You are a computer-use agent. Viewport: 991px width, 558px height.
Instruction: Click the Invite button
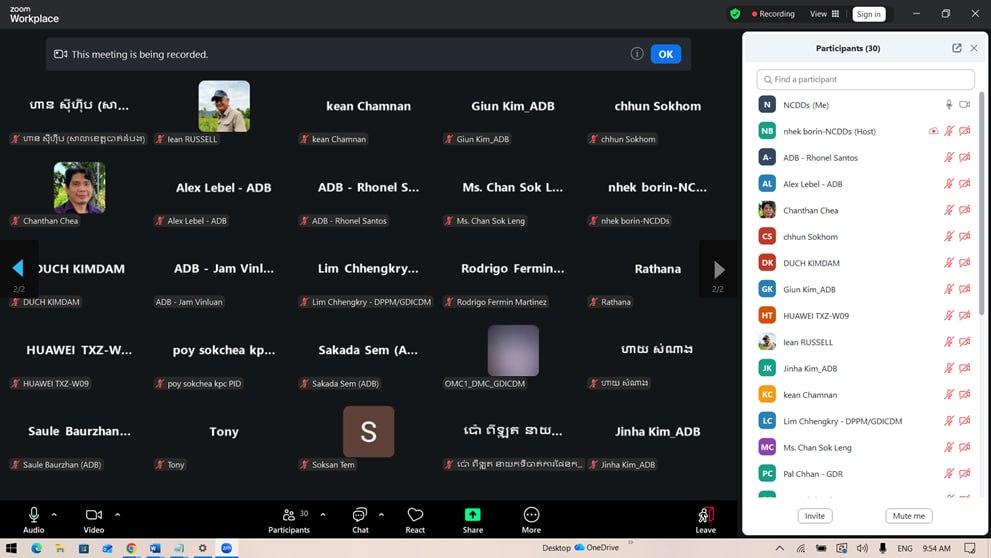815,516
